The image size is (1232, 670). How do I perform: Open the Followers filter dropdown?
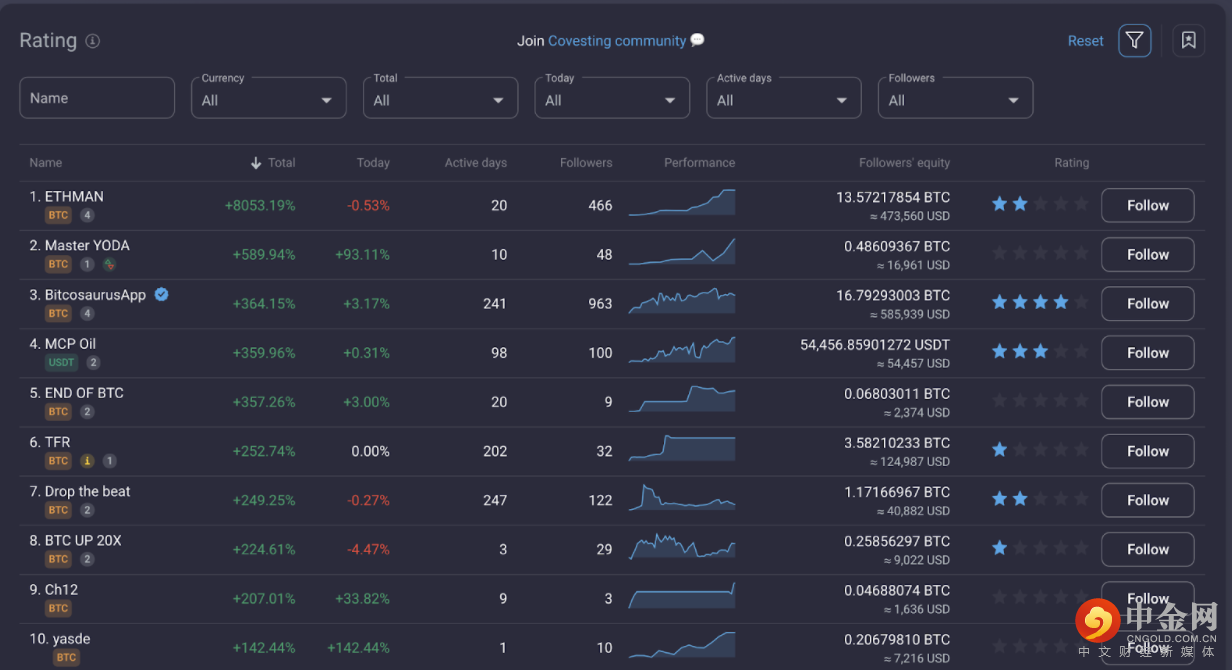955,99
